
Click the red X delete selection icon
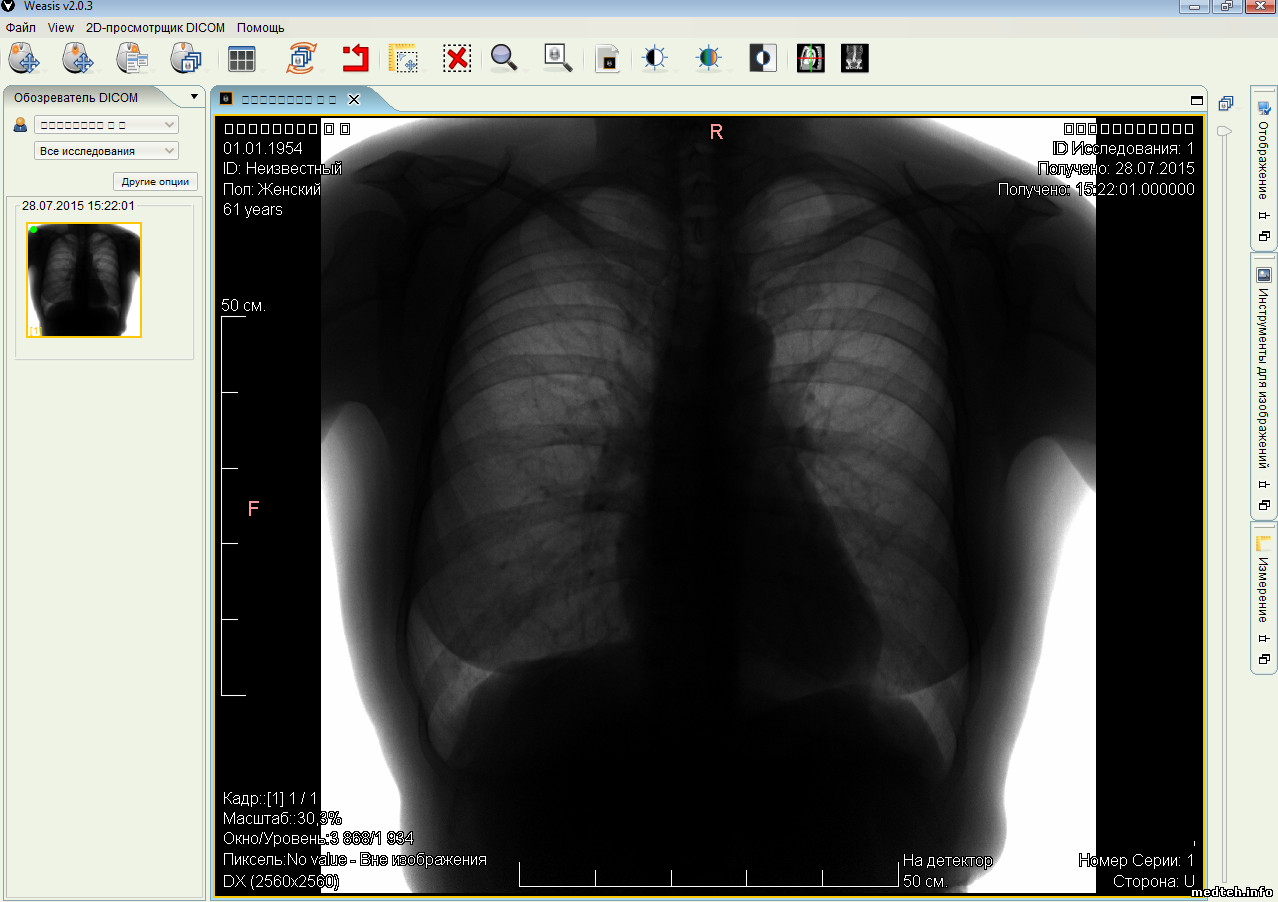[x=457, y=59]
